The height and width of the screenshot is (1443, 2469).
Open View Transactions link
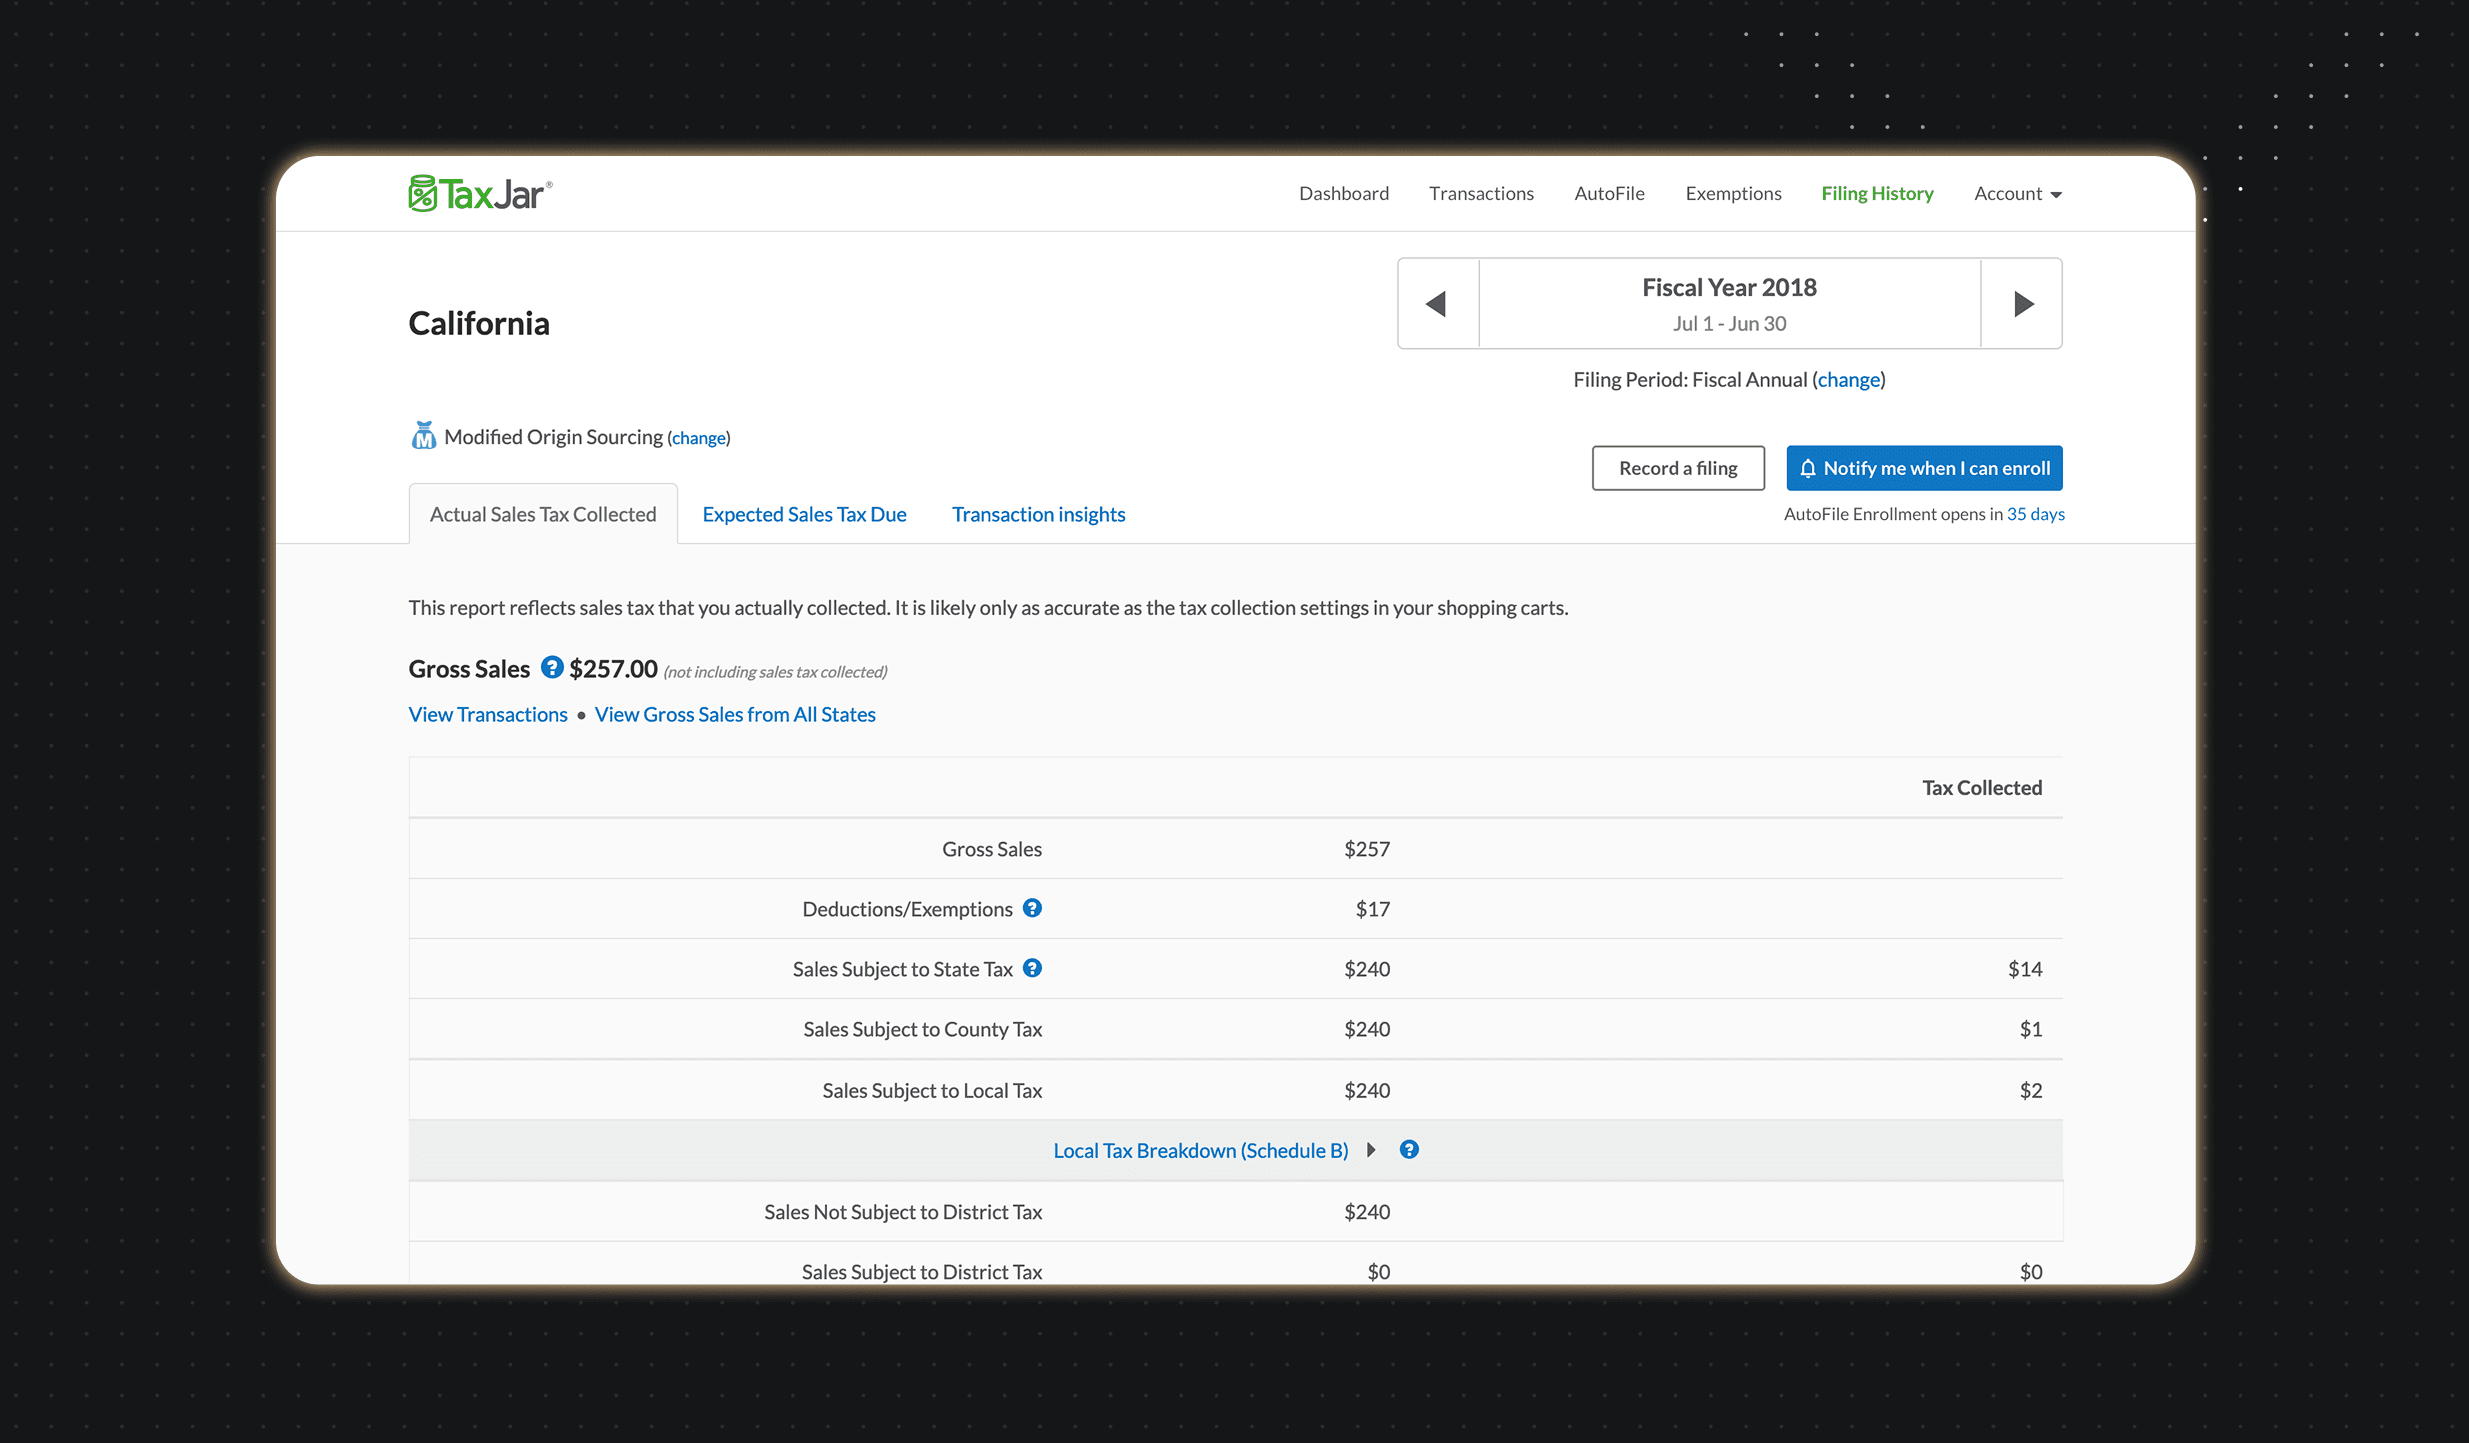488,714
